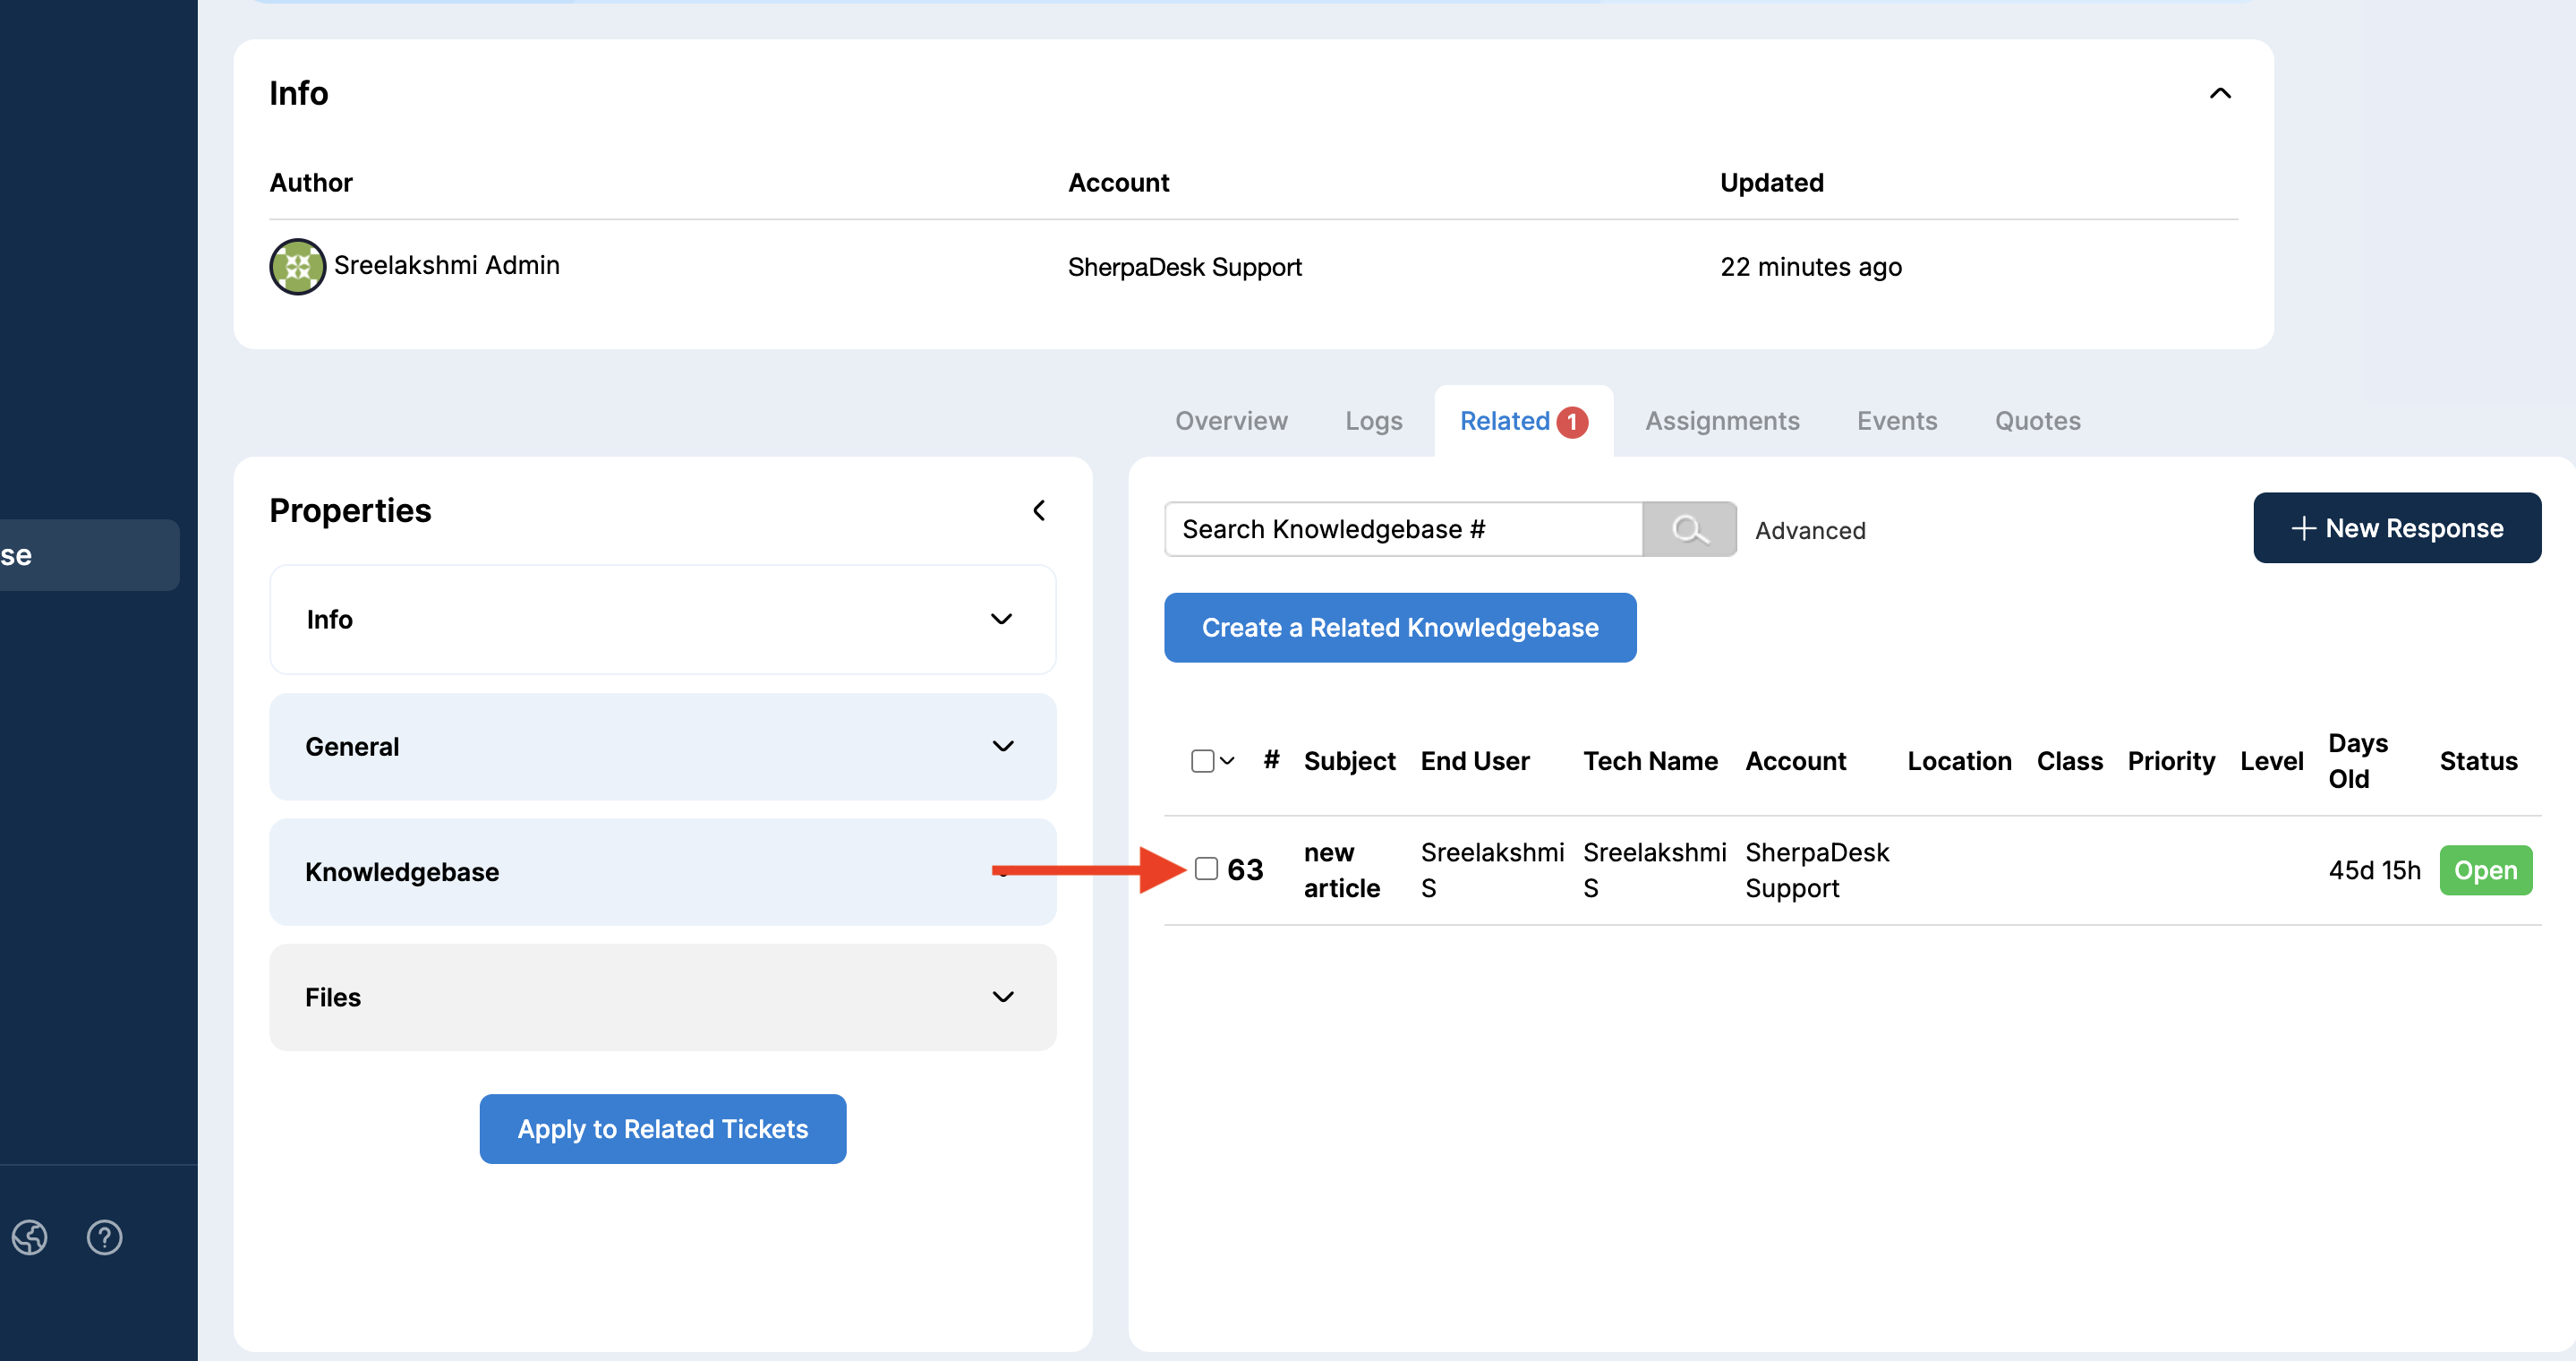Screen dimensions: 2576x1361
Task: Open the select-all dropdown arrow
Action: 1227,761
